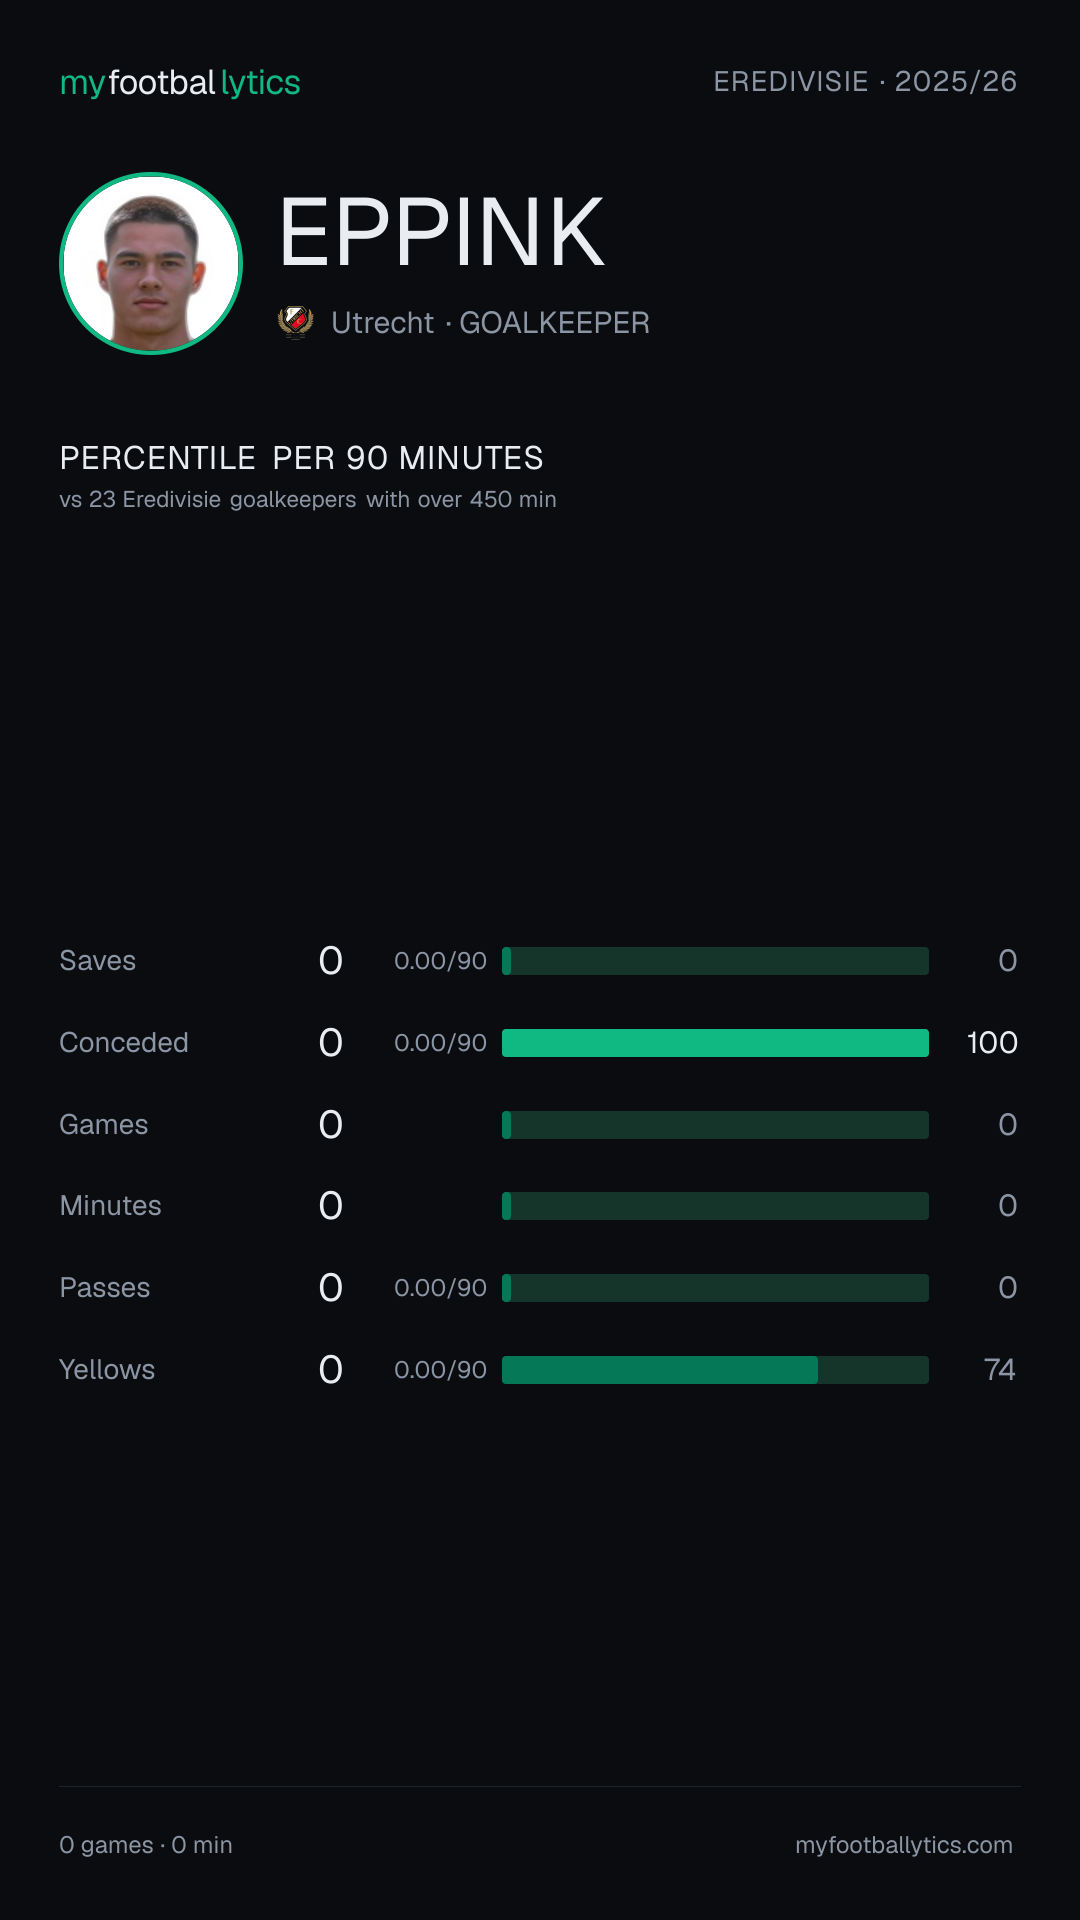Click the Utrecht club crest icon
Screen dimensions: 1080x1920
coord(296,322)
